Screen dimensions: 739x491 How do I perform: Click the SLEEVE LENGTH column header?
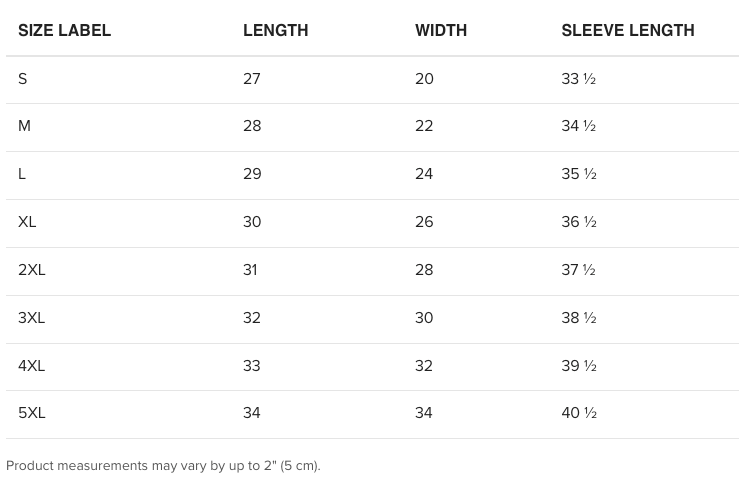[627, 30]
